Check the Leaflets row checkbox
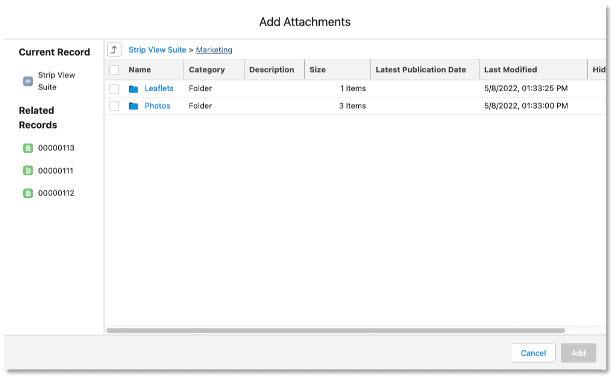This screenshot has width=616, height=380. 114,89
